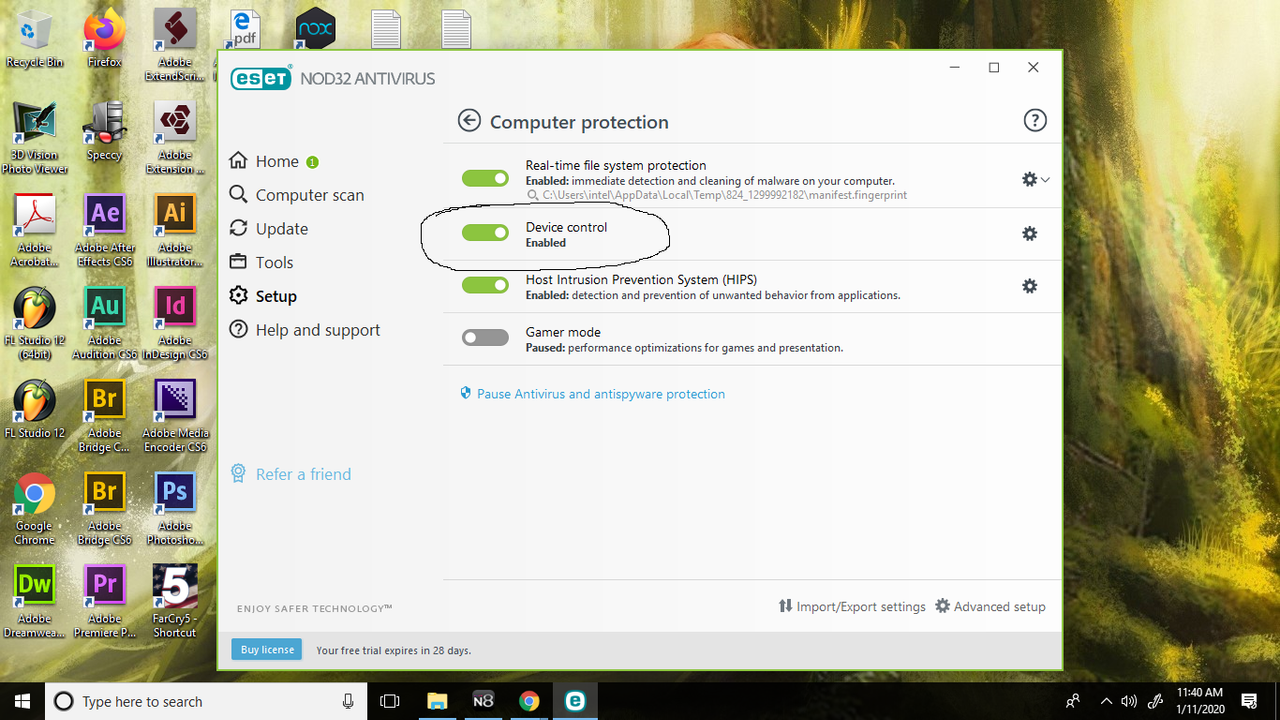Click the Gamer mode label

point(563,332)
